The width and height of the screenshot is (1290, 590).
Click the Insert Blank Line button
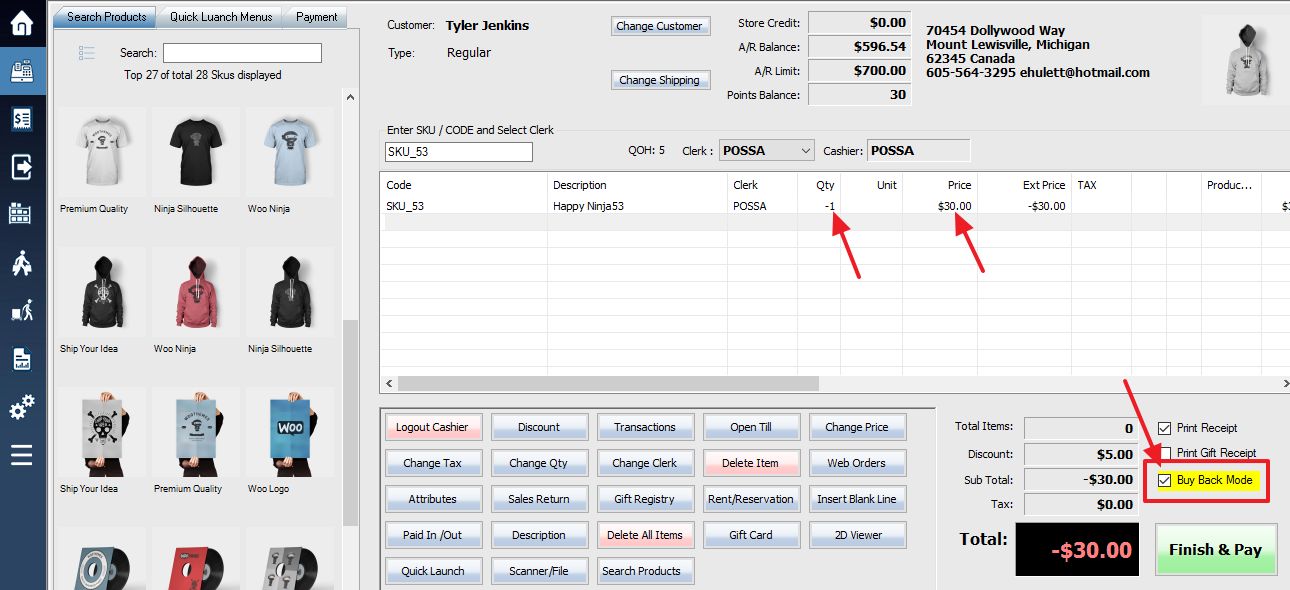tap(857, 499)
